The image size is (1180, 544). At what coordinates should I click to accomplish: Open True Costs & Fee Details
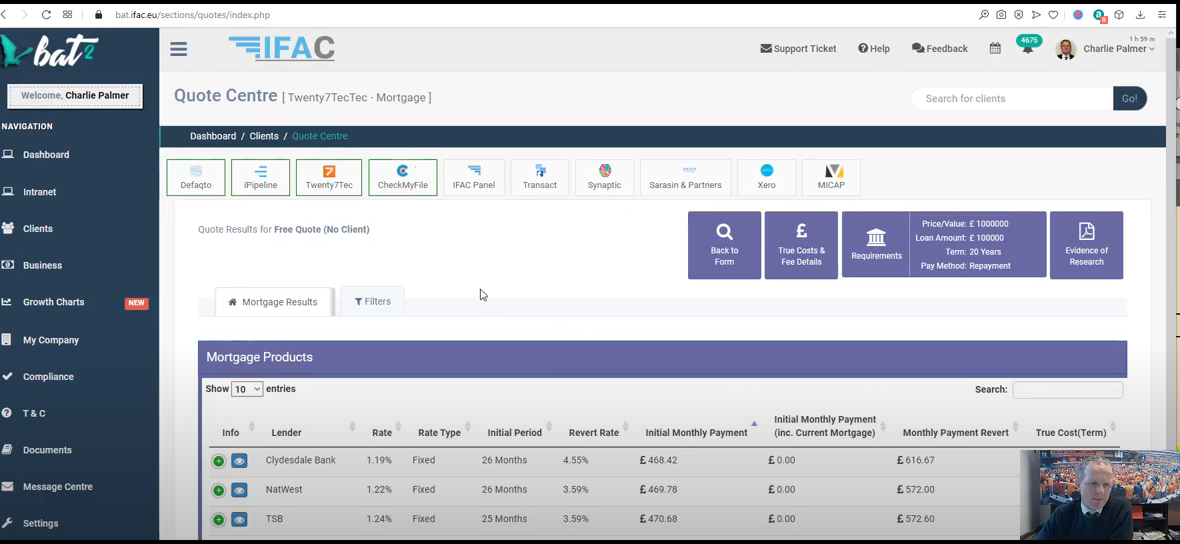[801, 245]
